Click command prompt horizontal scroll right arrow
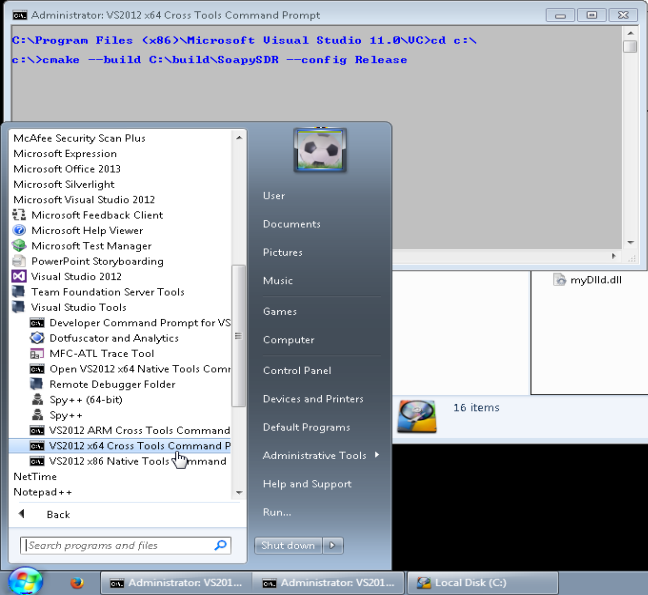The height and width of the screenshot is (595, 648). [x=614, y=256]
